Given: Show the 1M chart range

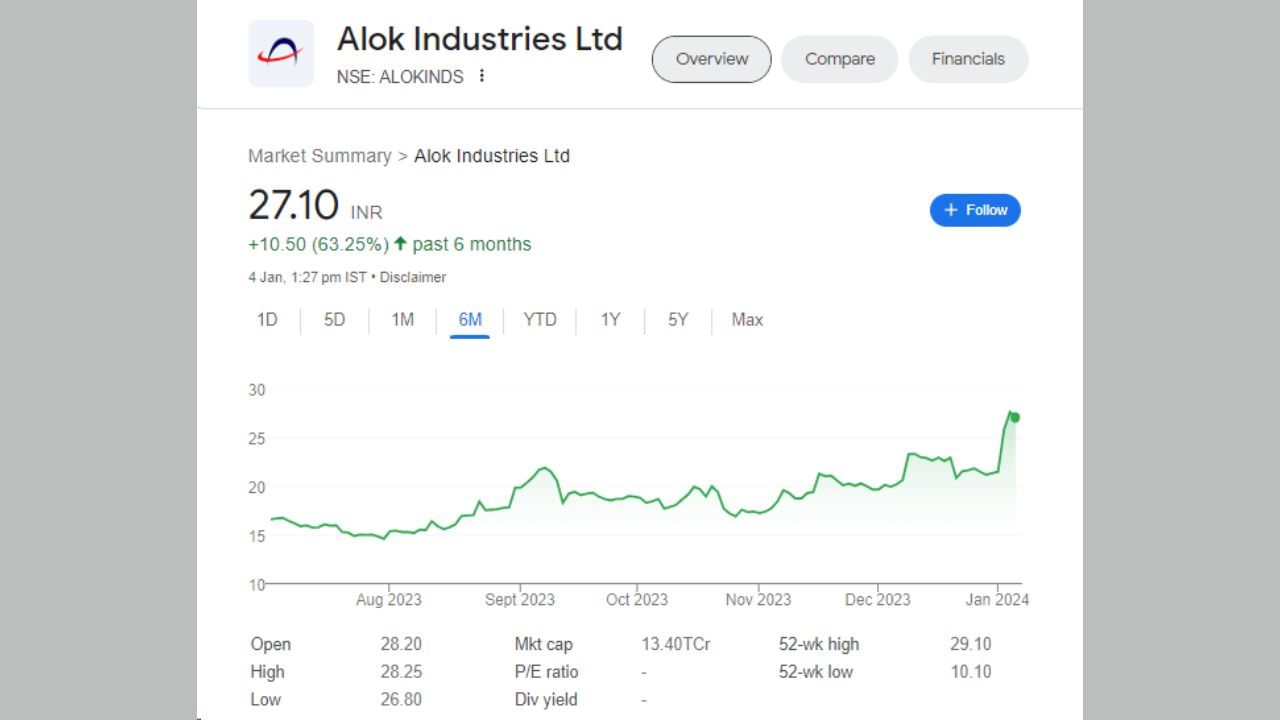Looking at the screenshot, I should 402,320.
